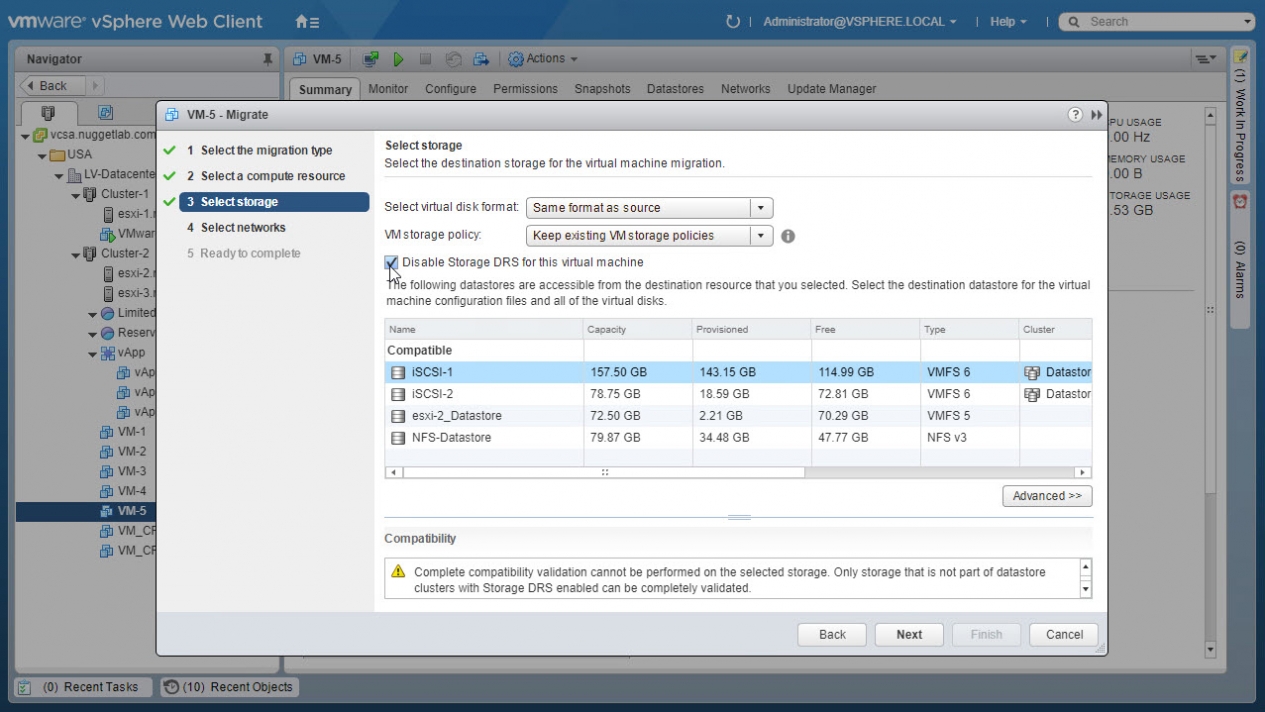Image resolution: width=1265 pixels, height=712 pixels.
Task: Click the vSphere home menu icon
Action: (306, 21)
